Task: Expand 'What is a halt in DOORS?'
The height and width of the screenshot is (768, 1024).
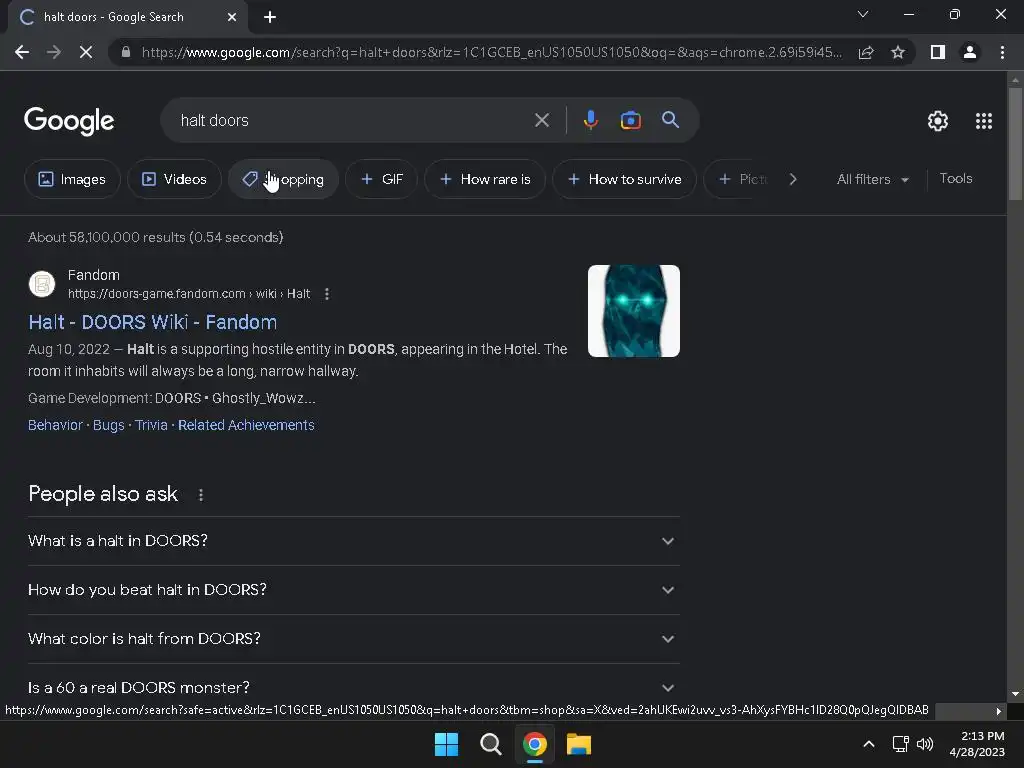Action: point(354,541)
